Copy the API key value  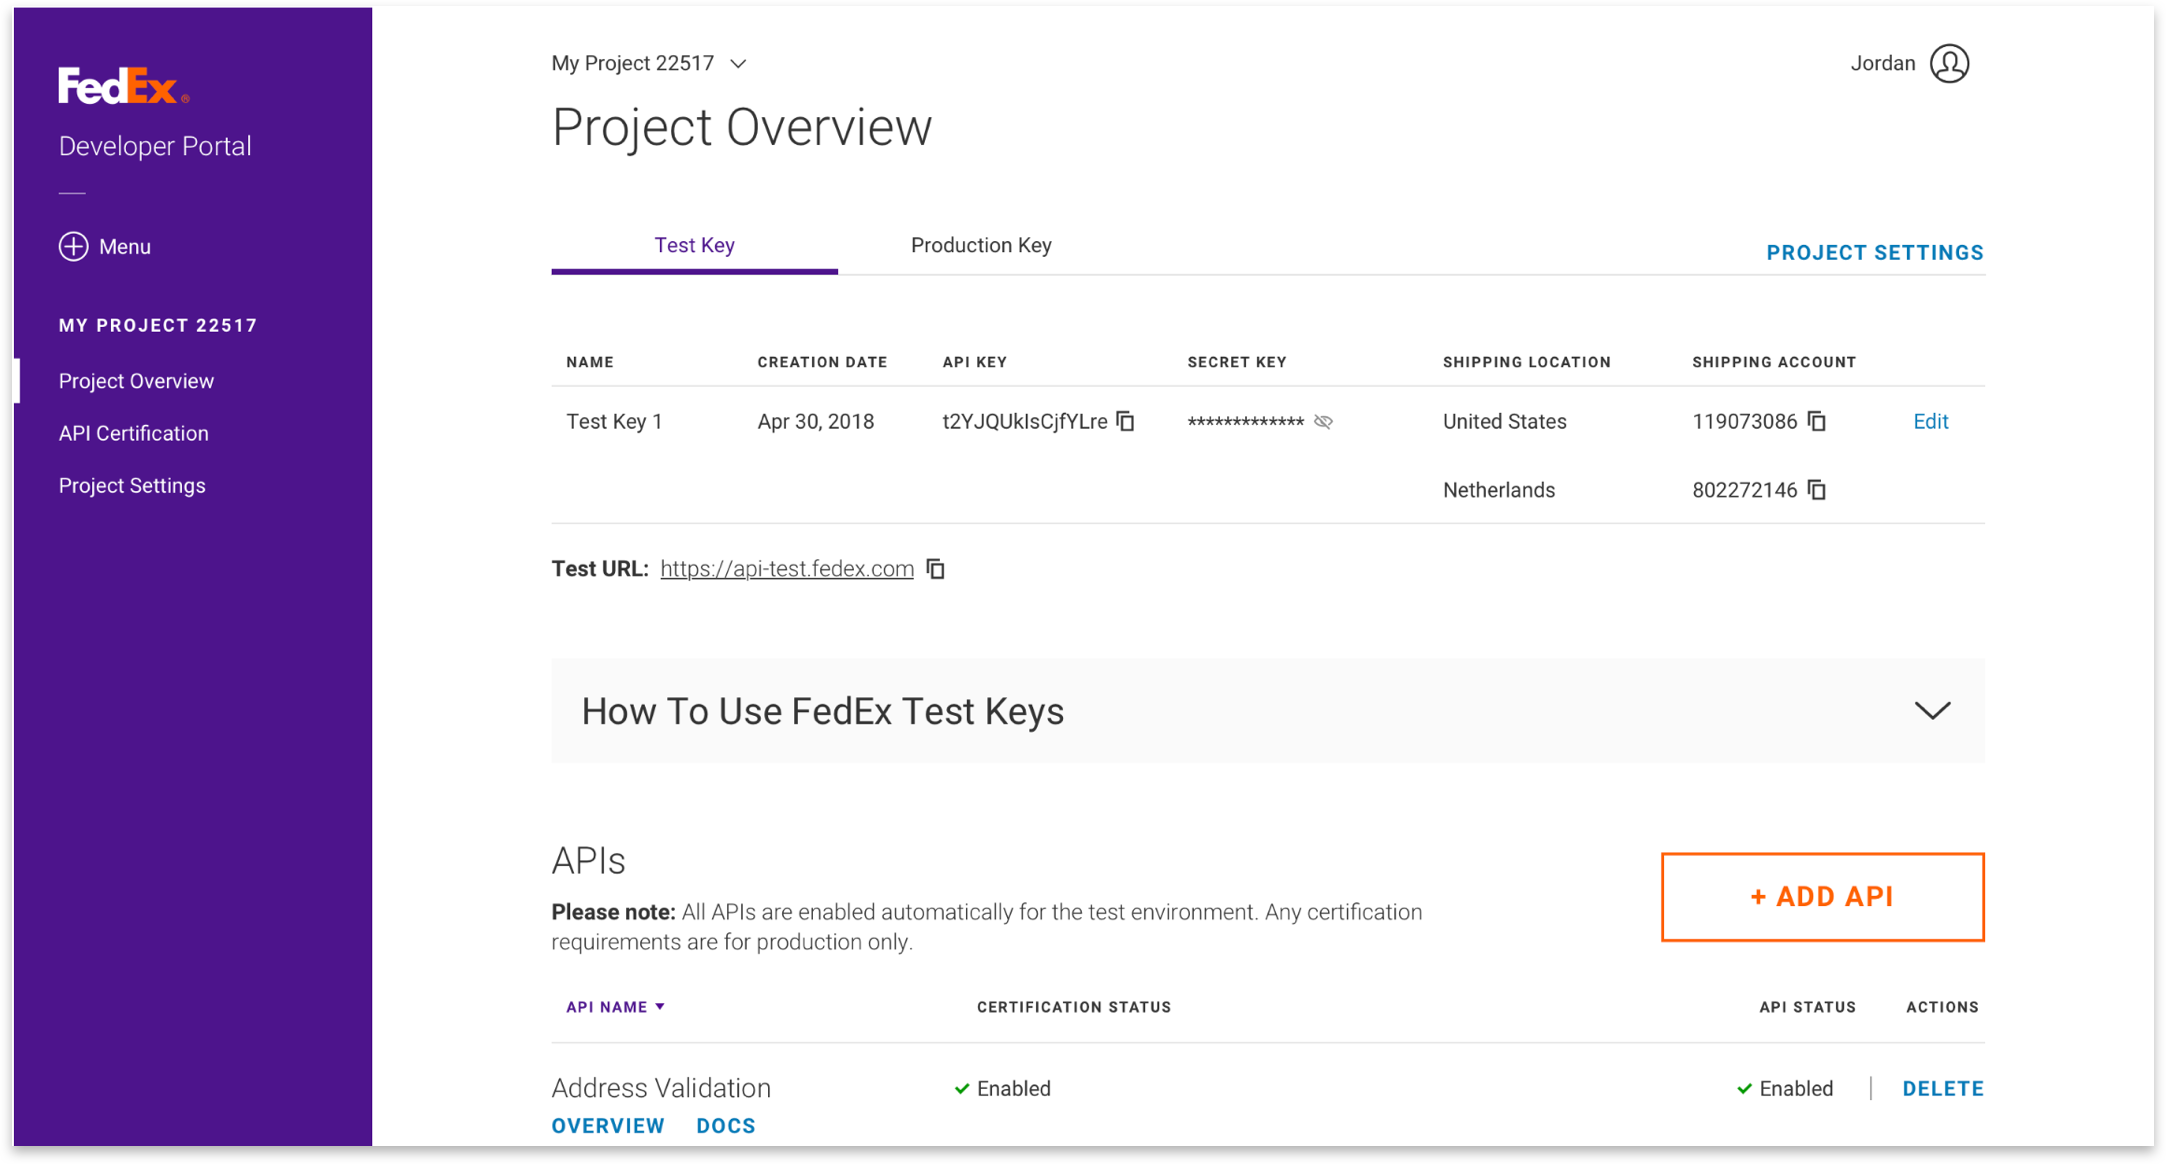1125,421
